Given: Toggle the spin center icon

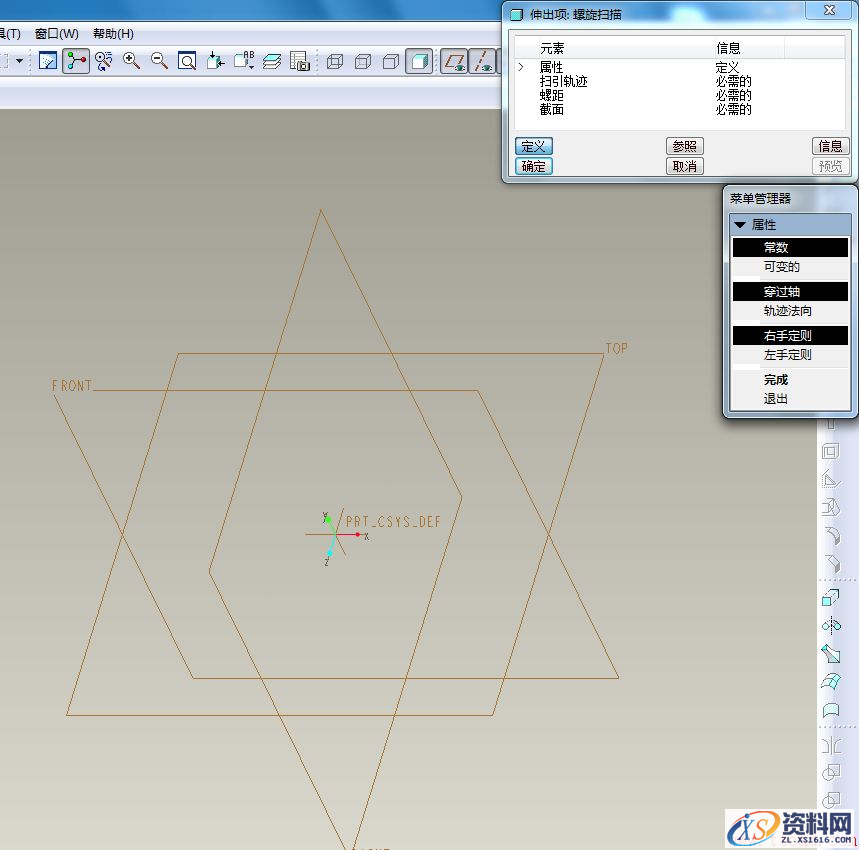Looking at the screenshot, I should (103, 61).
